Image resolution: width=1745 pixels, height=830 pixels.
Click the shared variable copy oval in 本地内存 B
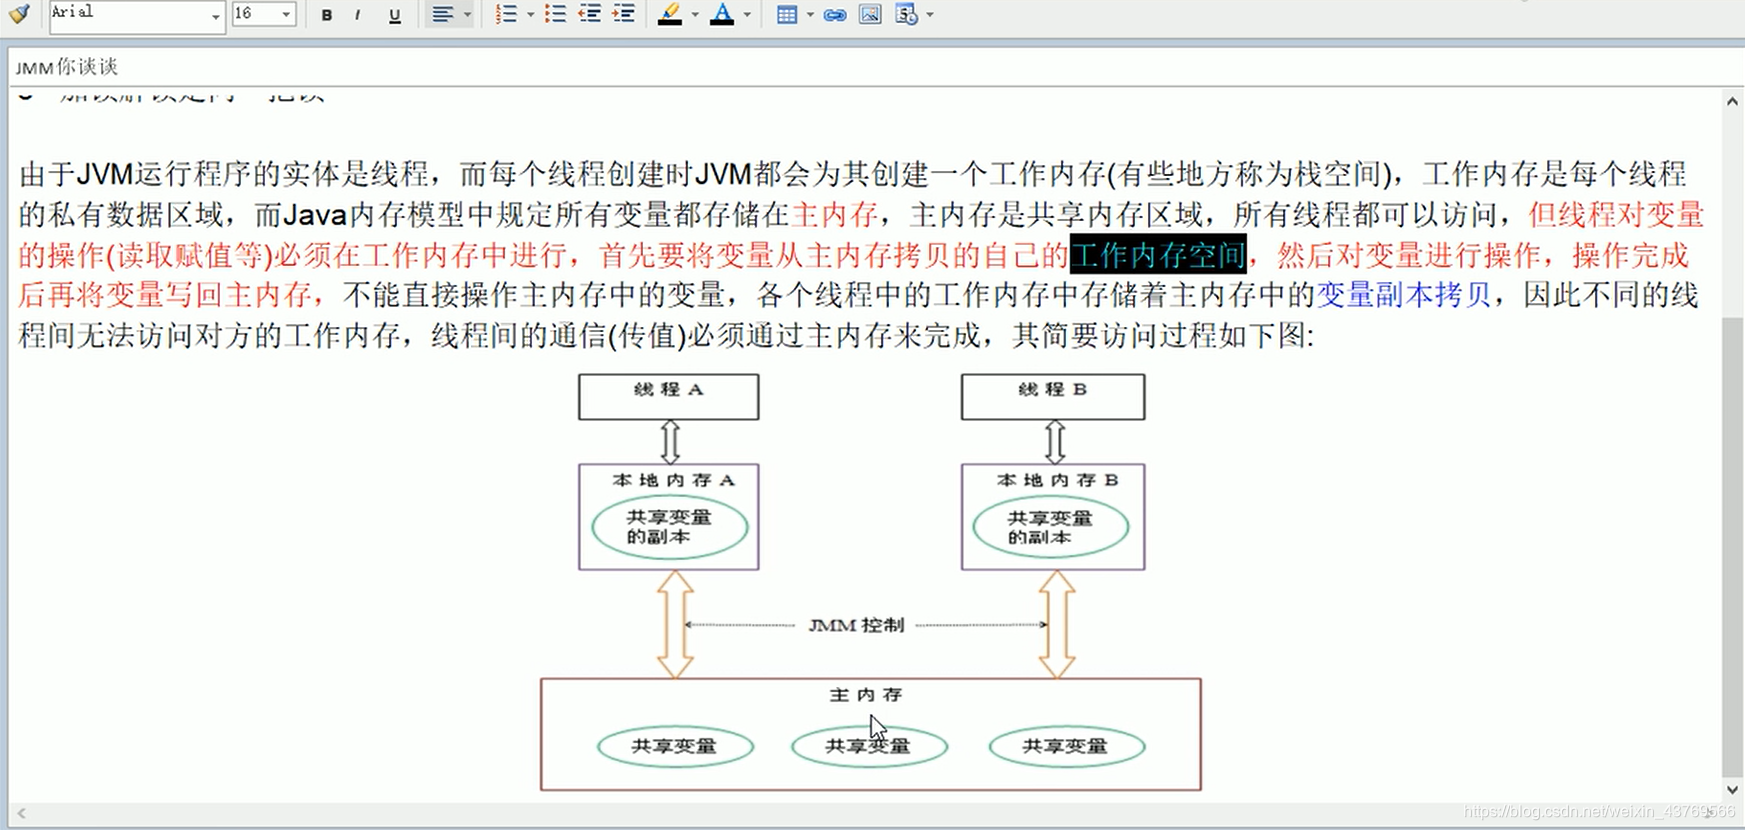click(x=1051, y=527)
